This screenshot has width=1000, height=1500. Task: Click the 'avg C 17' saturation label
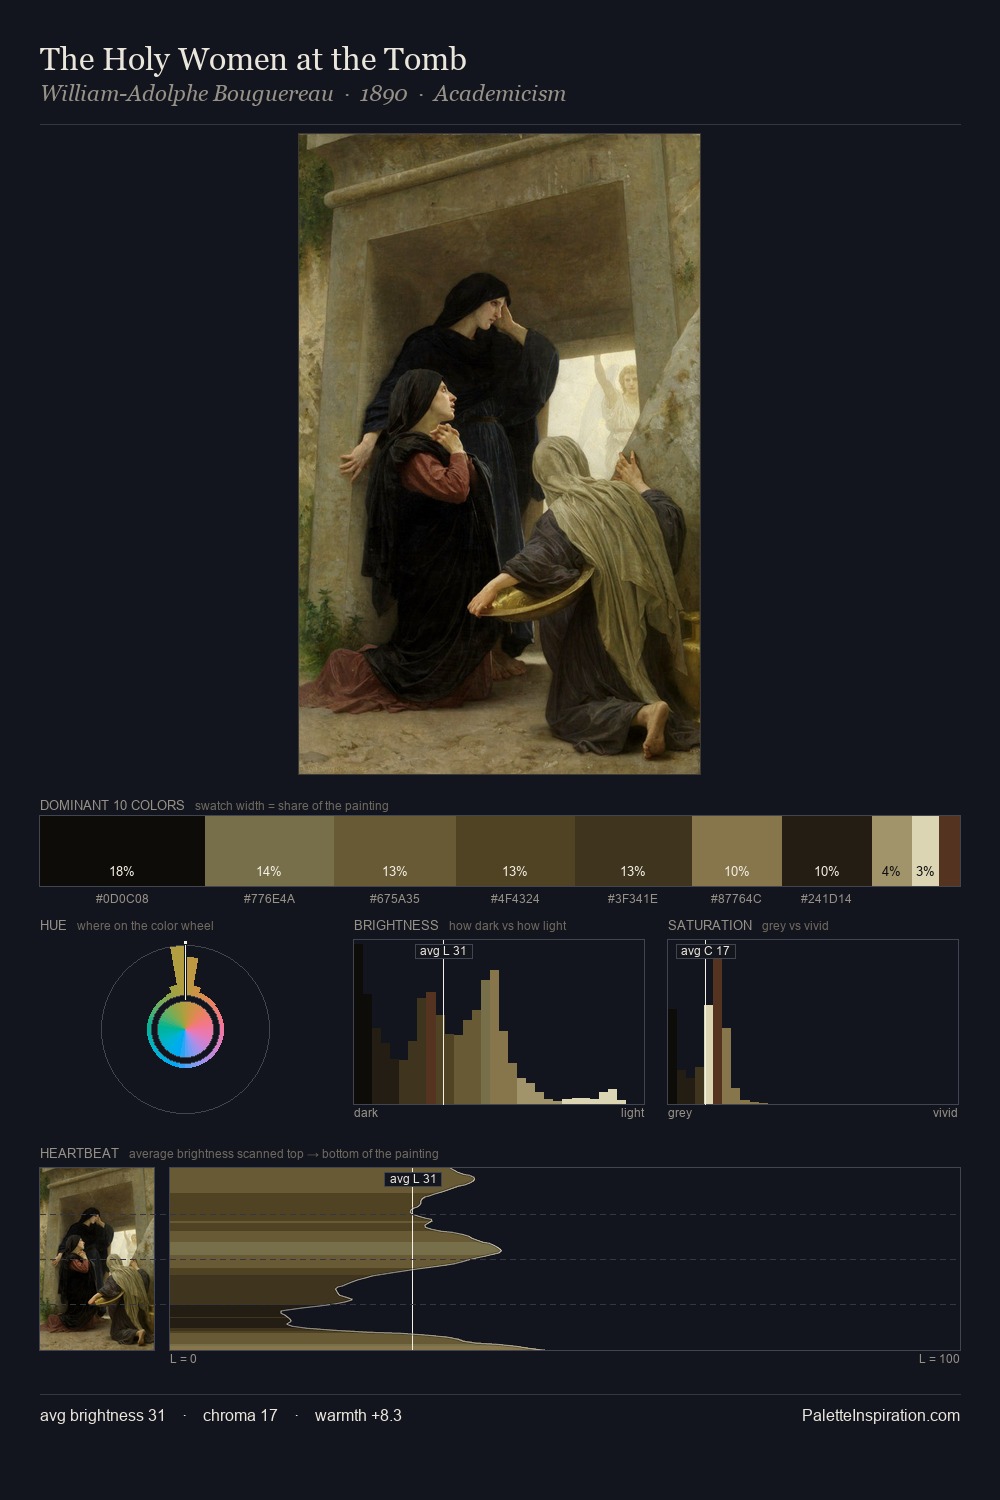tap(705, 951)
